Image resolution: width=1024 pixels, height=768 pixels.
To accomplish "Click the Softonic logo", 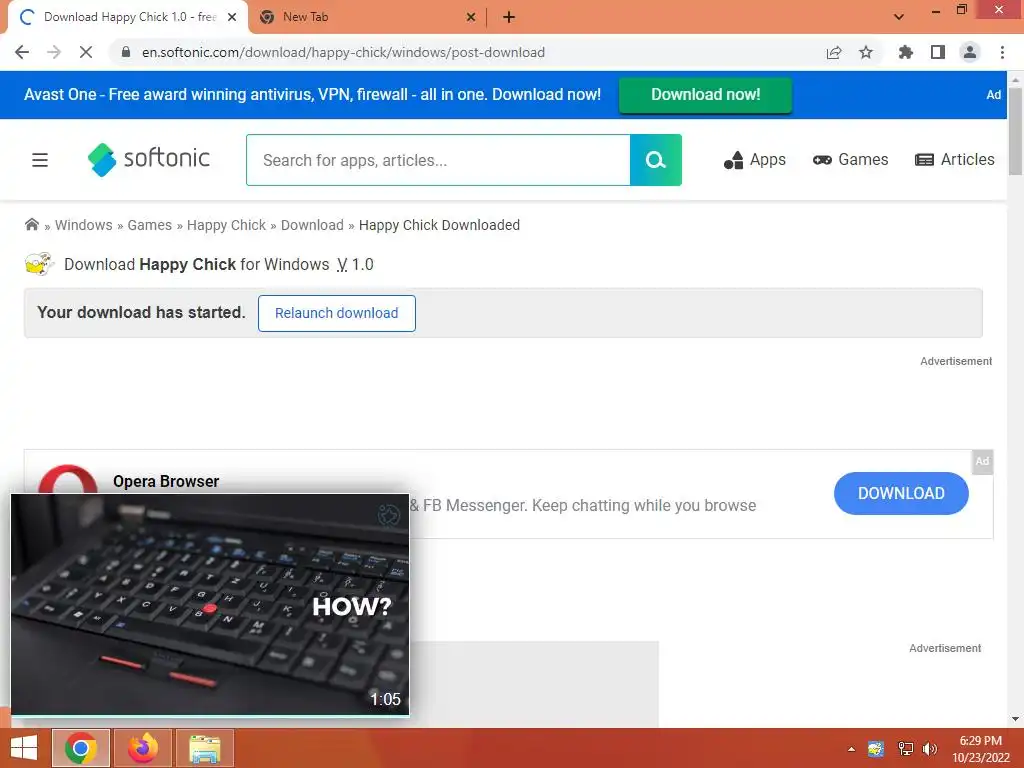I will [x=149, y=159].
